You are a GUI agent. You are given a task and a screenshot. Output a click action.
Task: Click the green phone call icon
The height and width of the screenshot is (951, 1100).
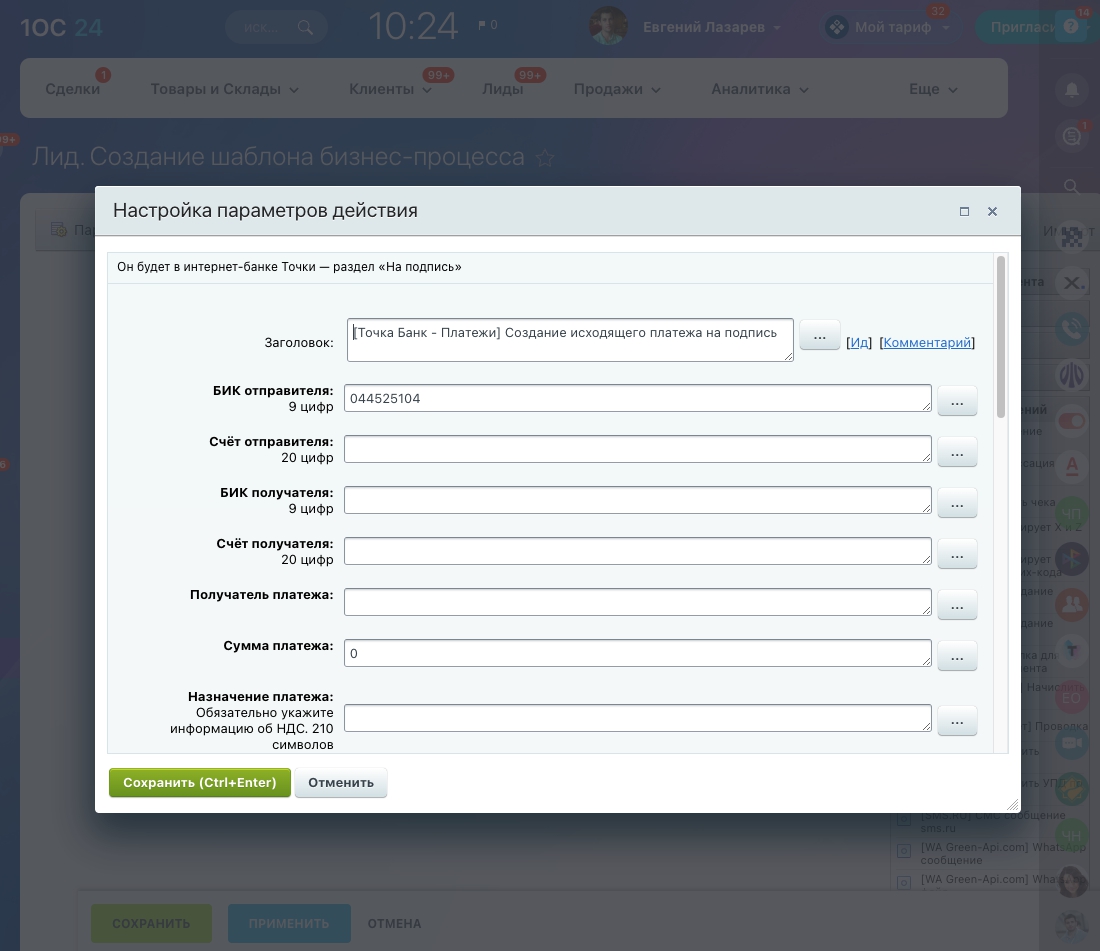tap(1072, 327)
